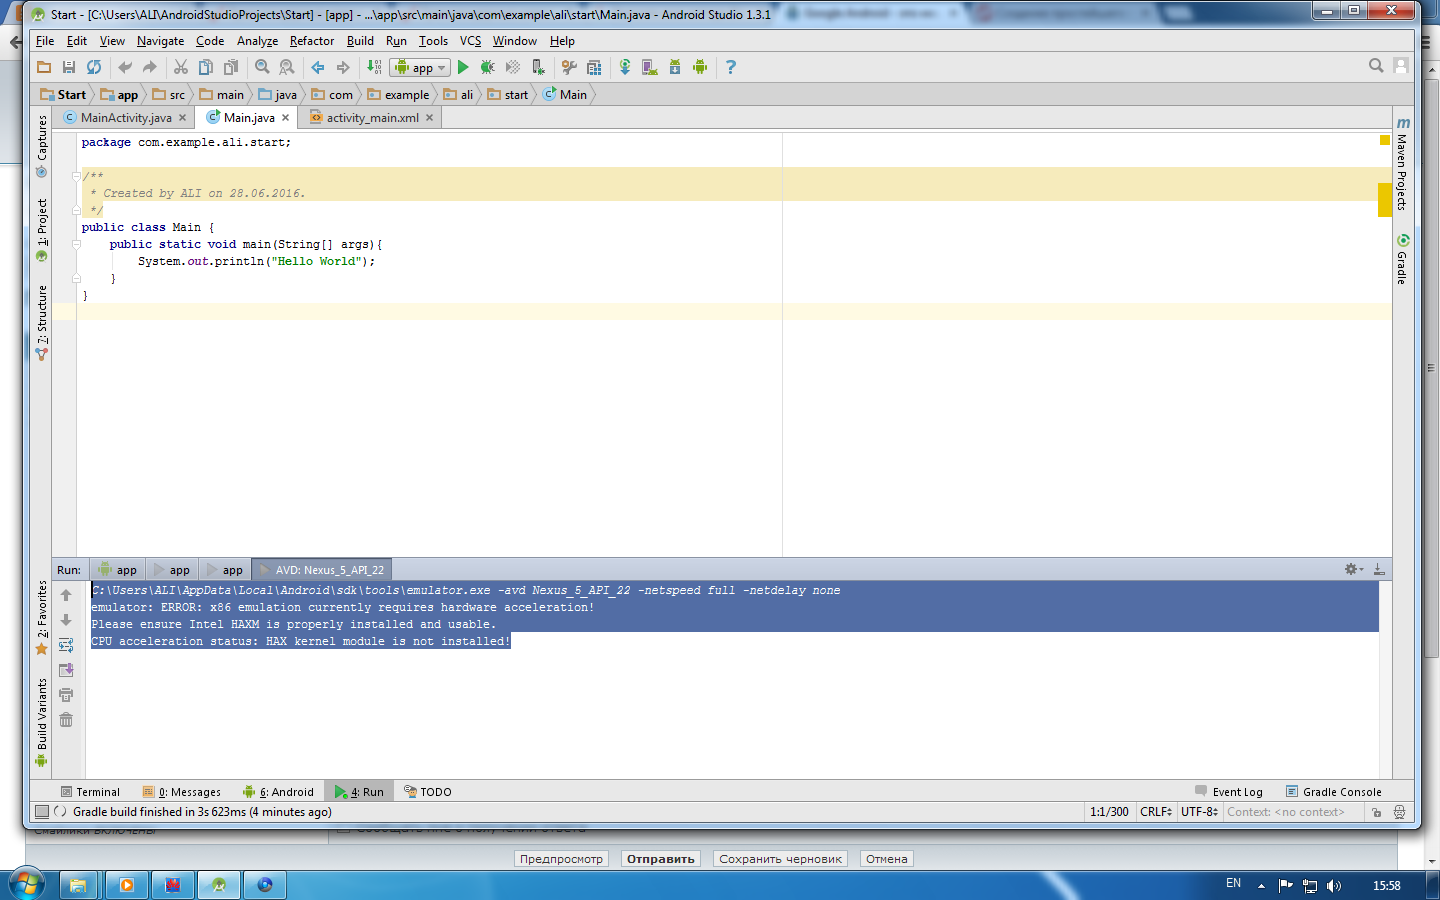The width and height of the screenshot is (1440, 900).
Task: Click the Attach debugger to Android process icon
Action: click(538, 67)
